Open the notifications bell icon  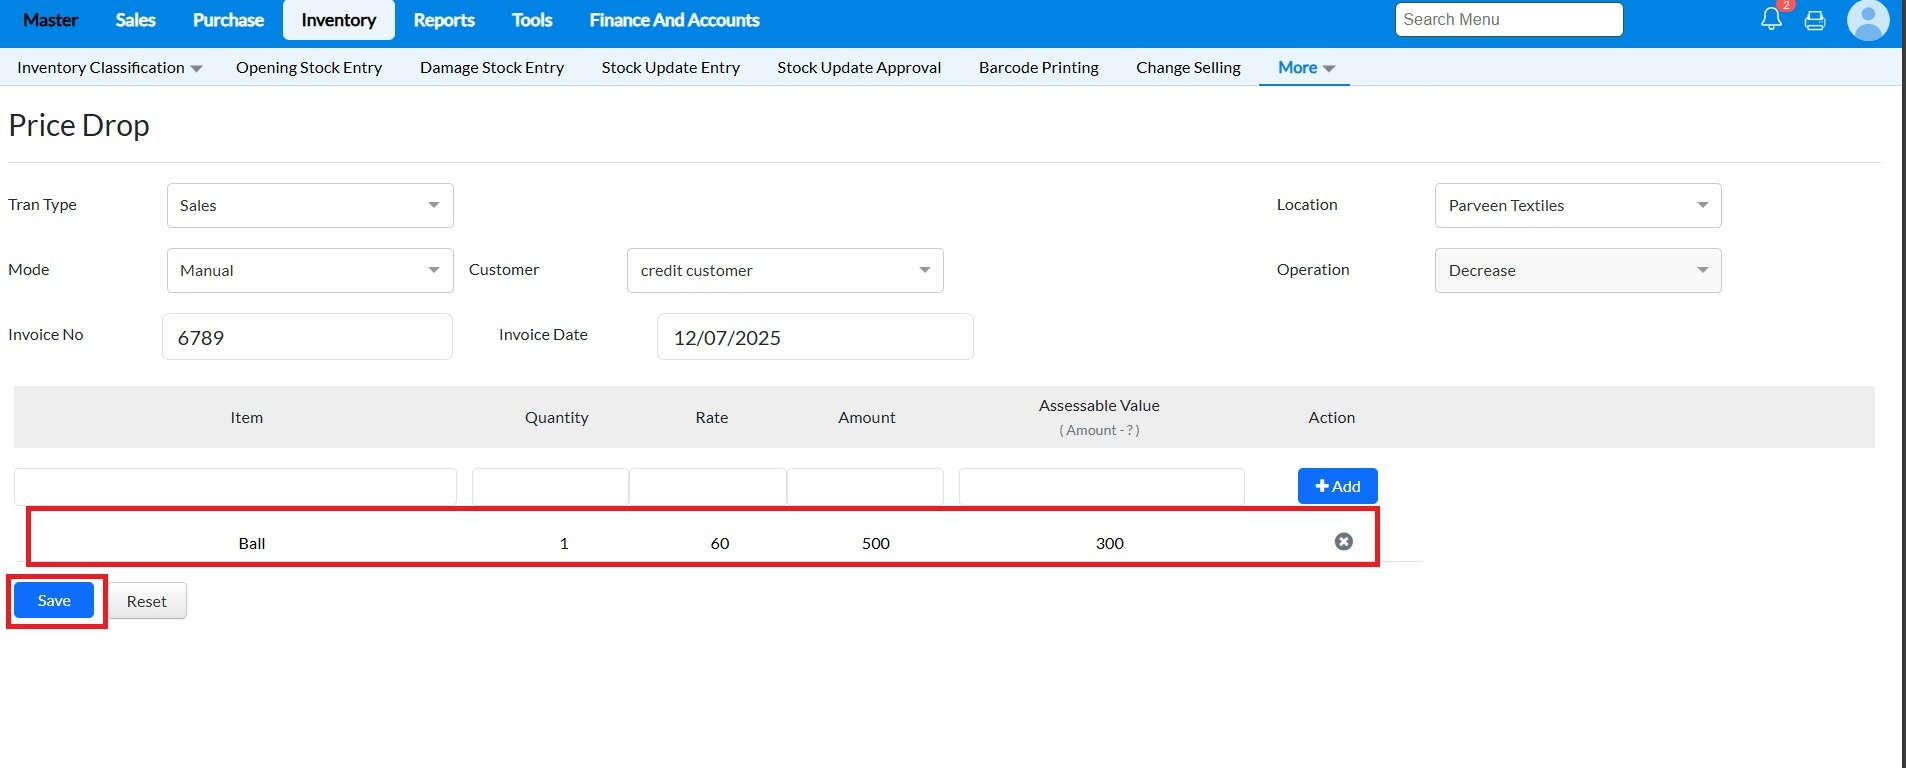1771,19
